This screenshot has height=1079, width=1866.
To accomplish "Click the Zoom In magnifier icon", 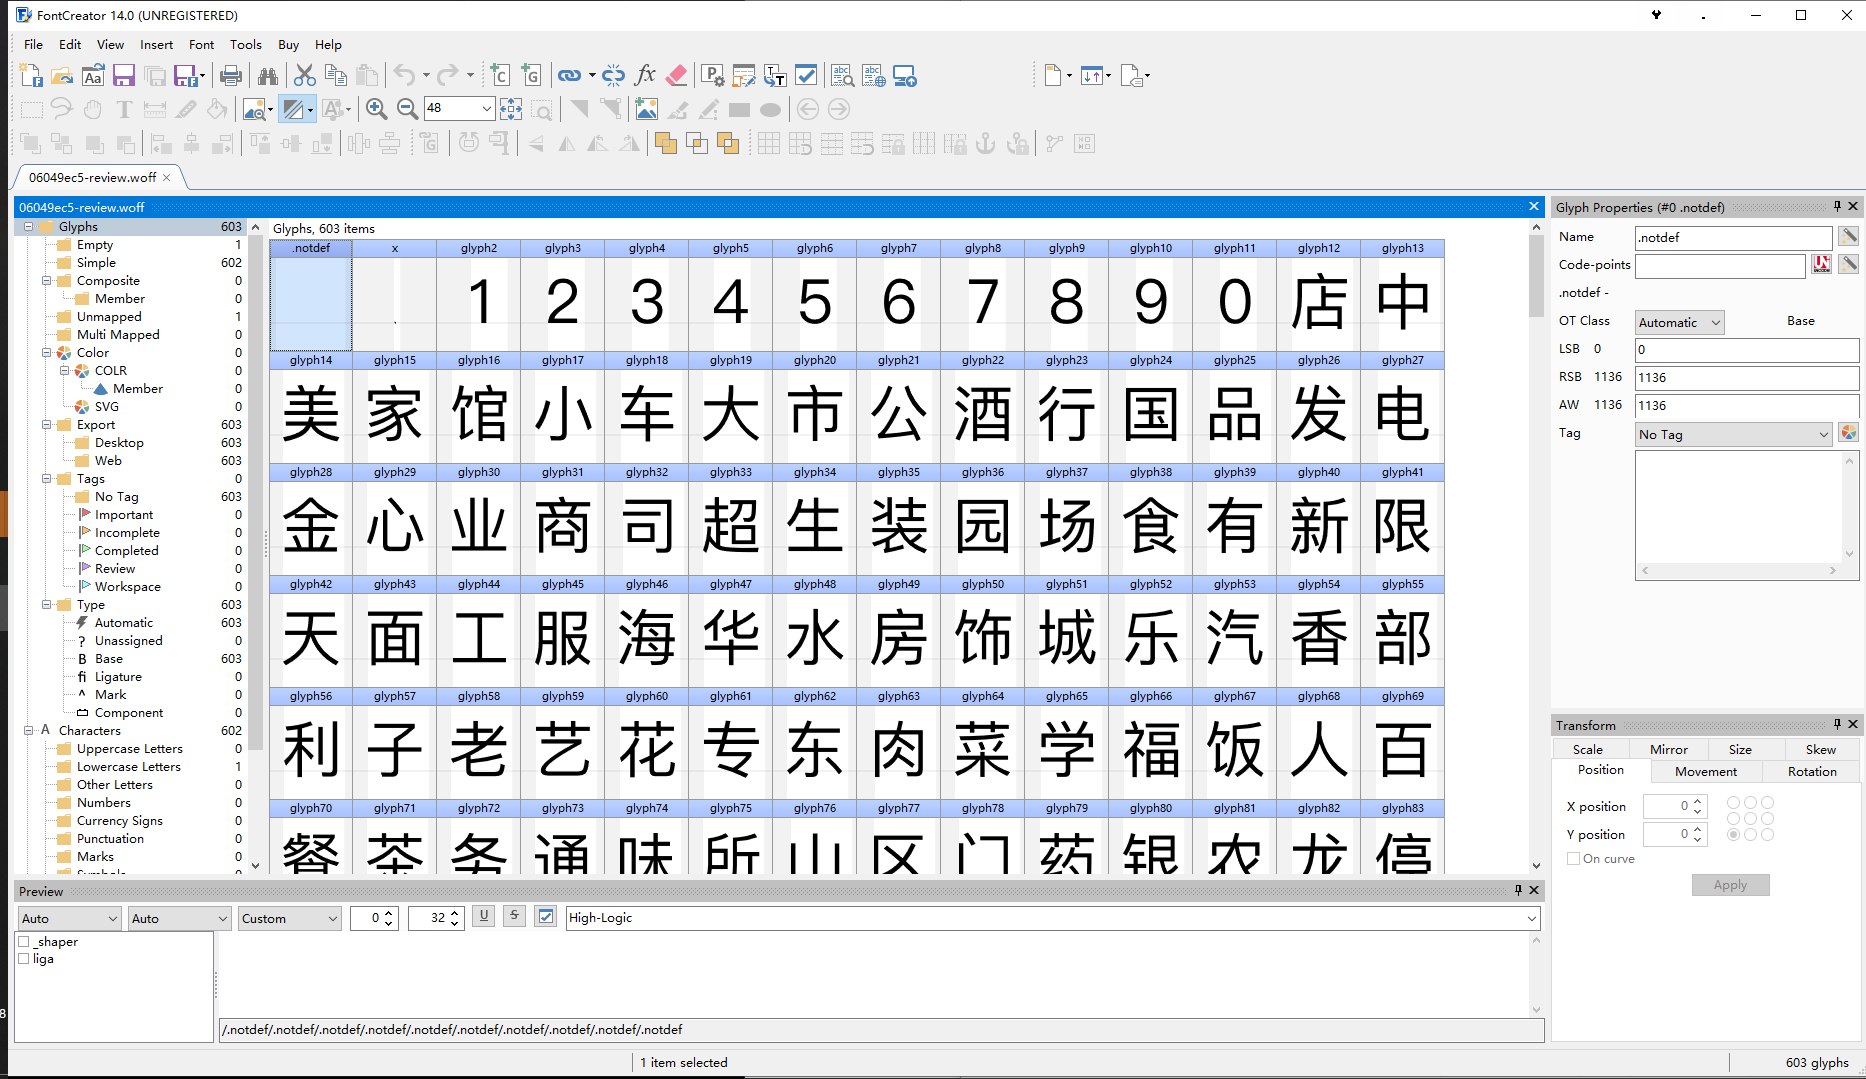I will 377,109.
